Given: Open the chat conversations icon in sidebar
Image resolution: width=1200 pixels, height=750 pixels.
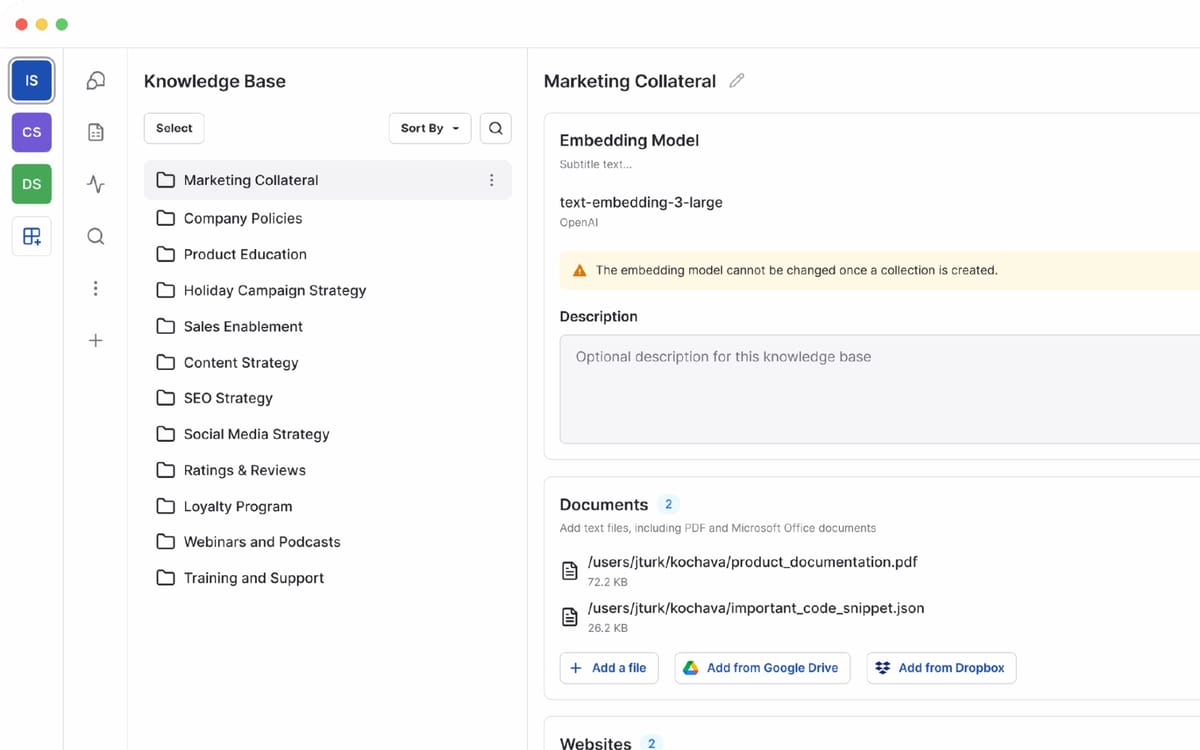Looking at the screenshot, I should pyautogui.click(x=96, y=81).
